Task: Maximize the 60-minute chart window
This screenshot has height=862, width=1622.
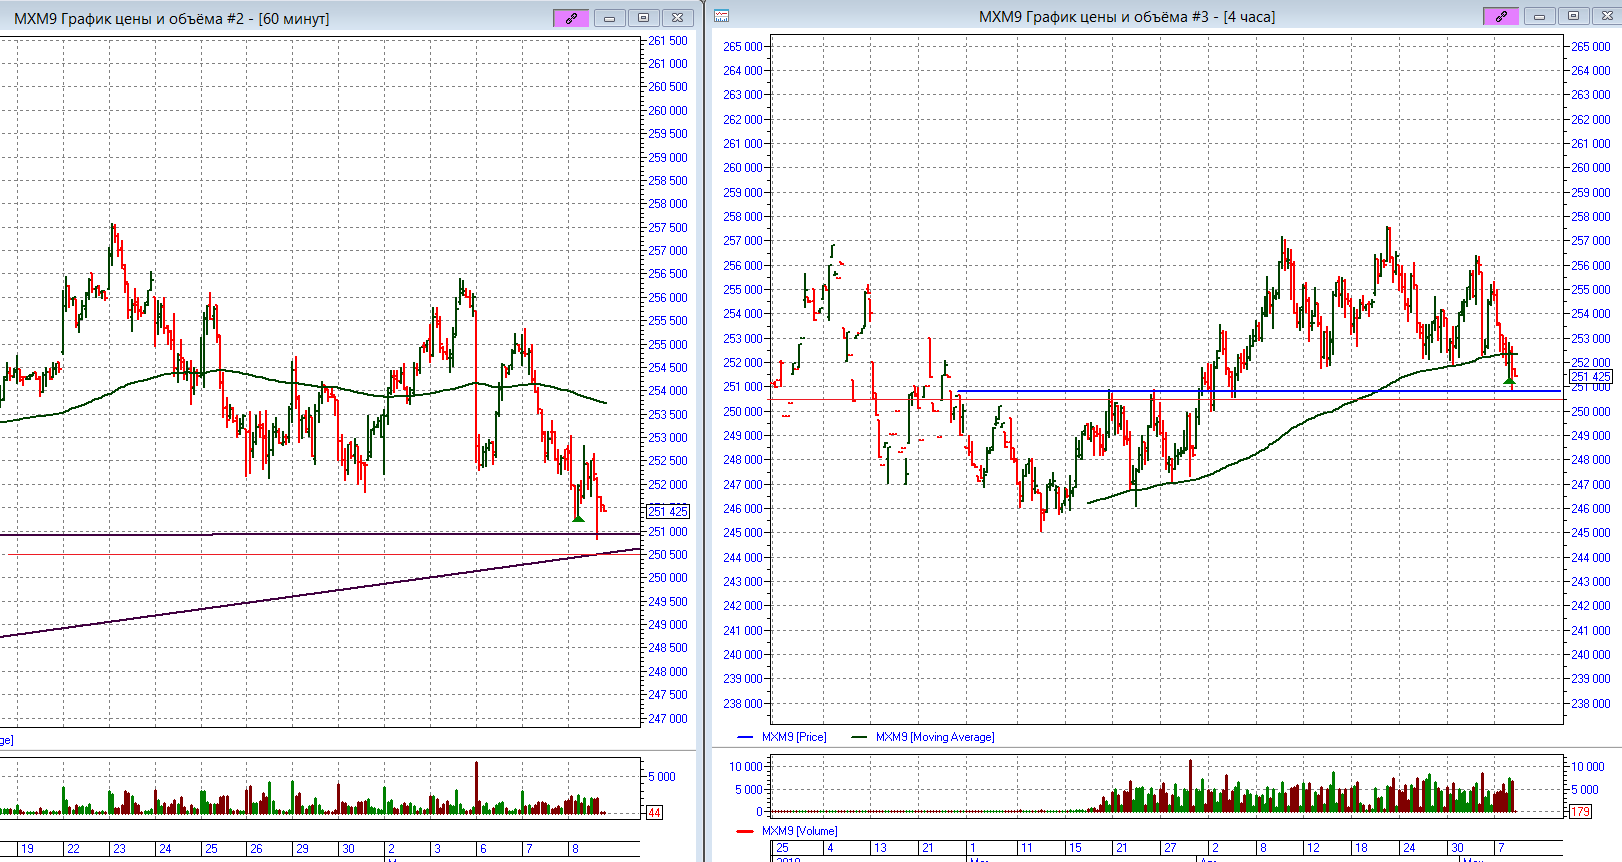Action: click(x=643, y=18)
